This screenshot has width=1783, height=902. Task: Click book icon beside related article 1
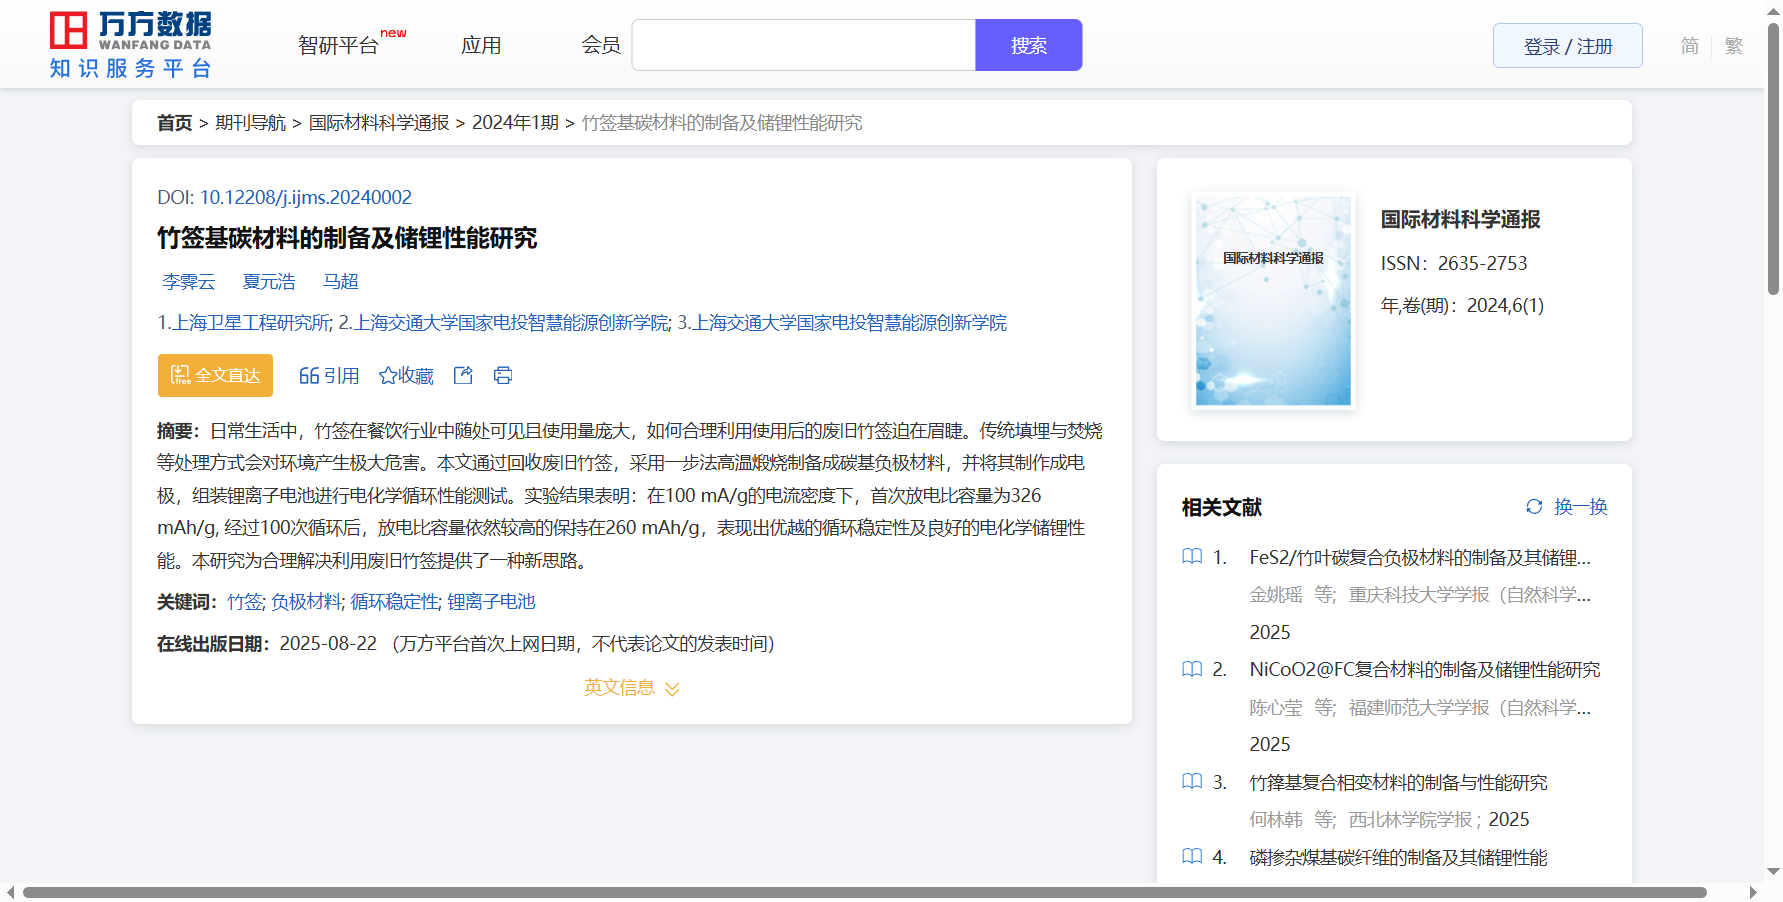1192,557
